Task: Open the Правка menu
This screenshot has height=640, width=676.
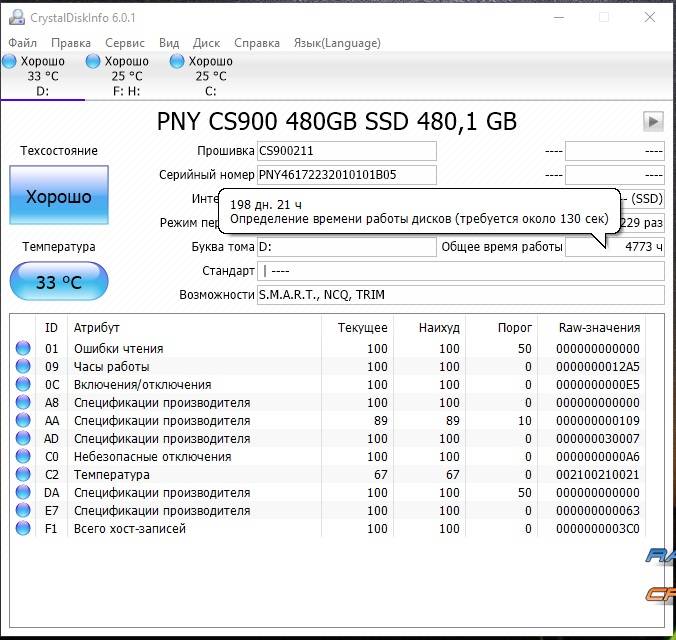Action: click(x=71, y=43)
